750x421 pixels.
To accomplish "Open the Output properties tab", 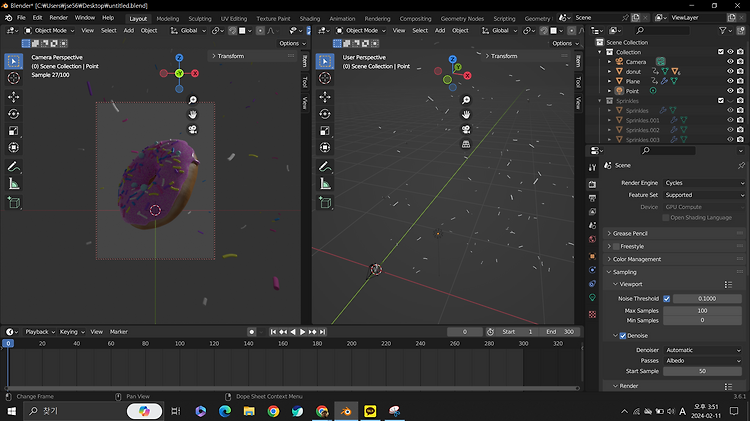I will 592,198.
